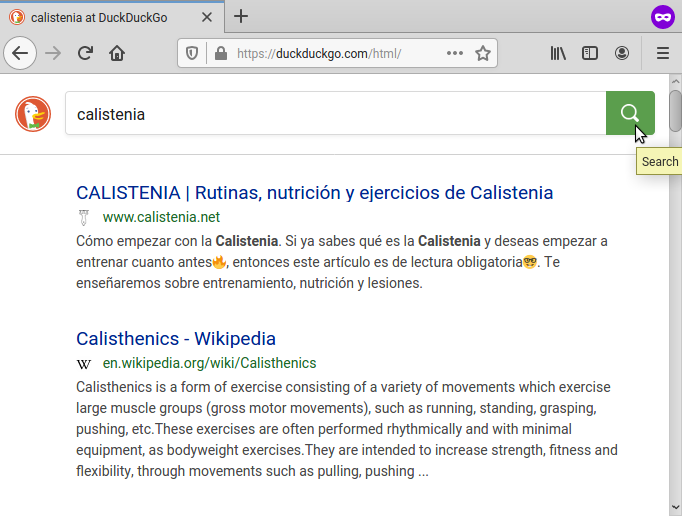The image size is (682, 516).
Task: View site security padlock information
Action: (x=220, y=54)
